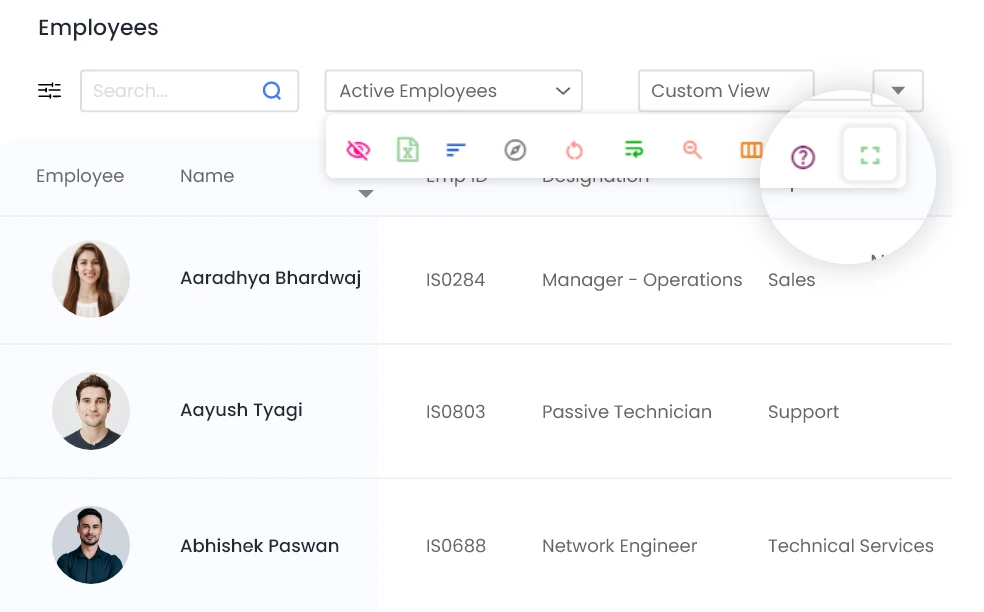Viewport: 984px width, 612px height.
Task: Click inside the Search input field
Action: [170, 91]
